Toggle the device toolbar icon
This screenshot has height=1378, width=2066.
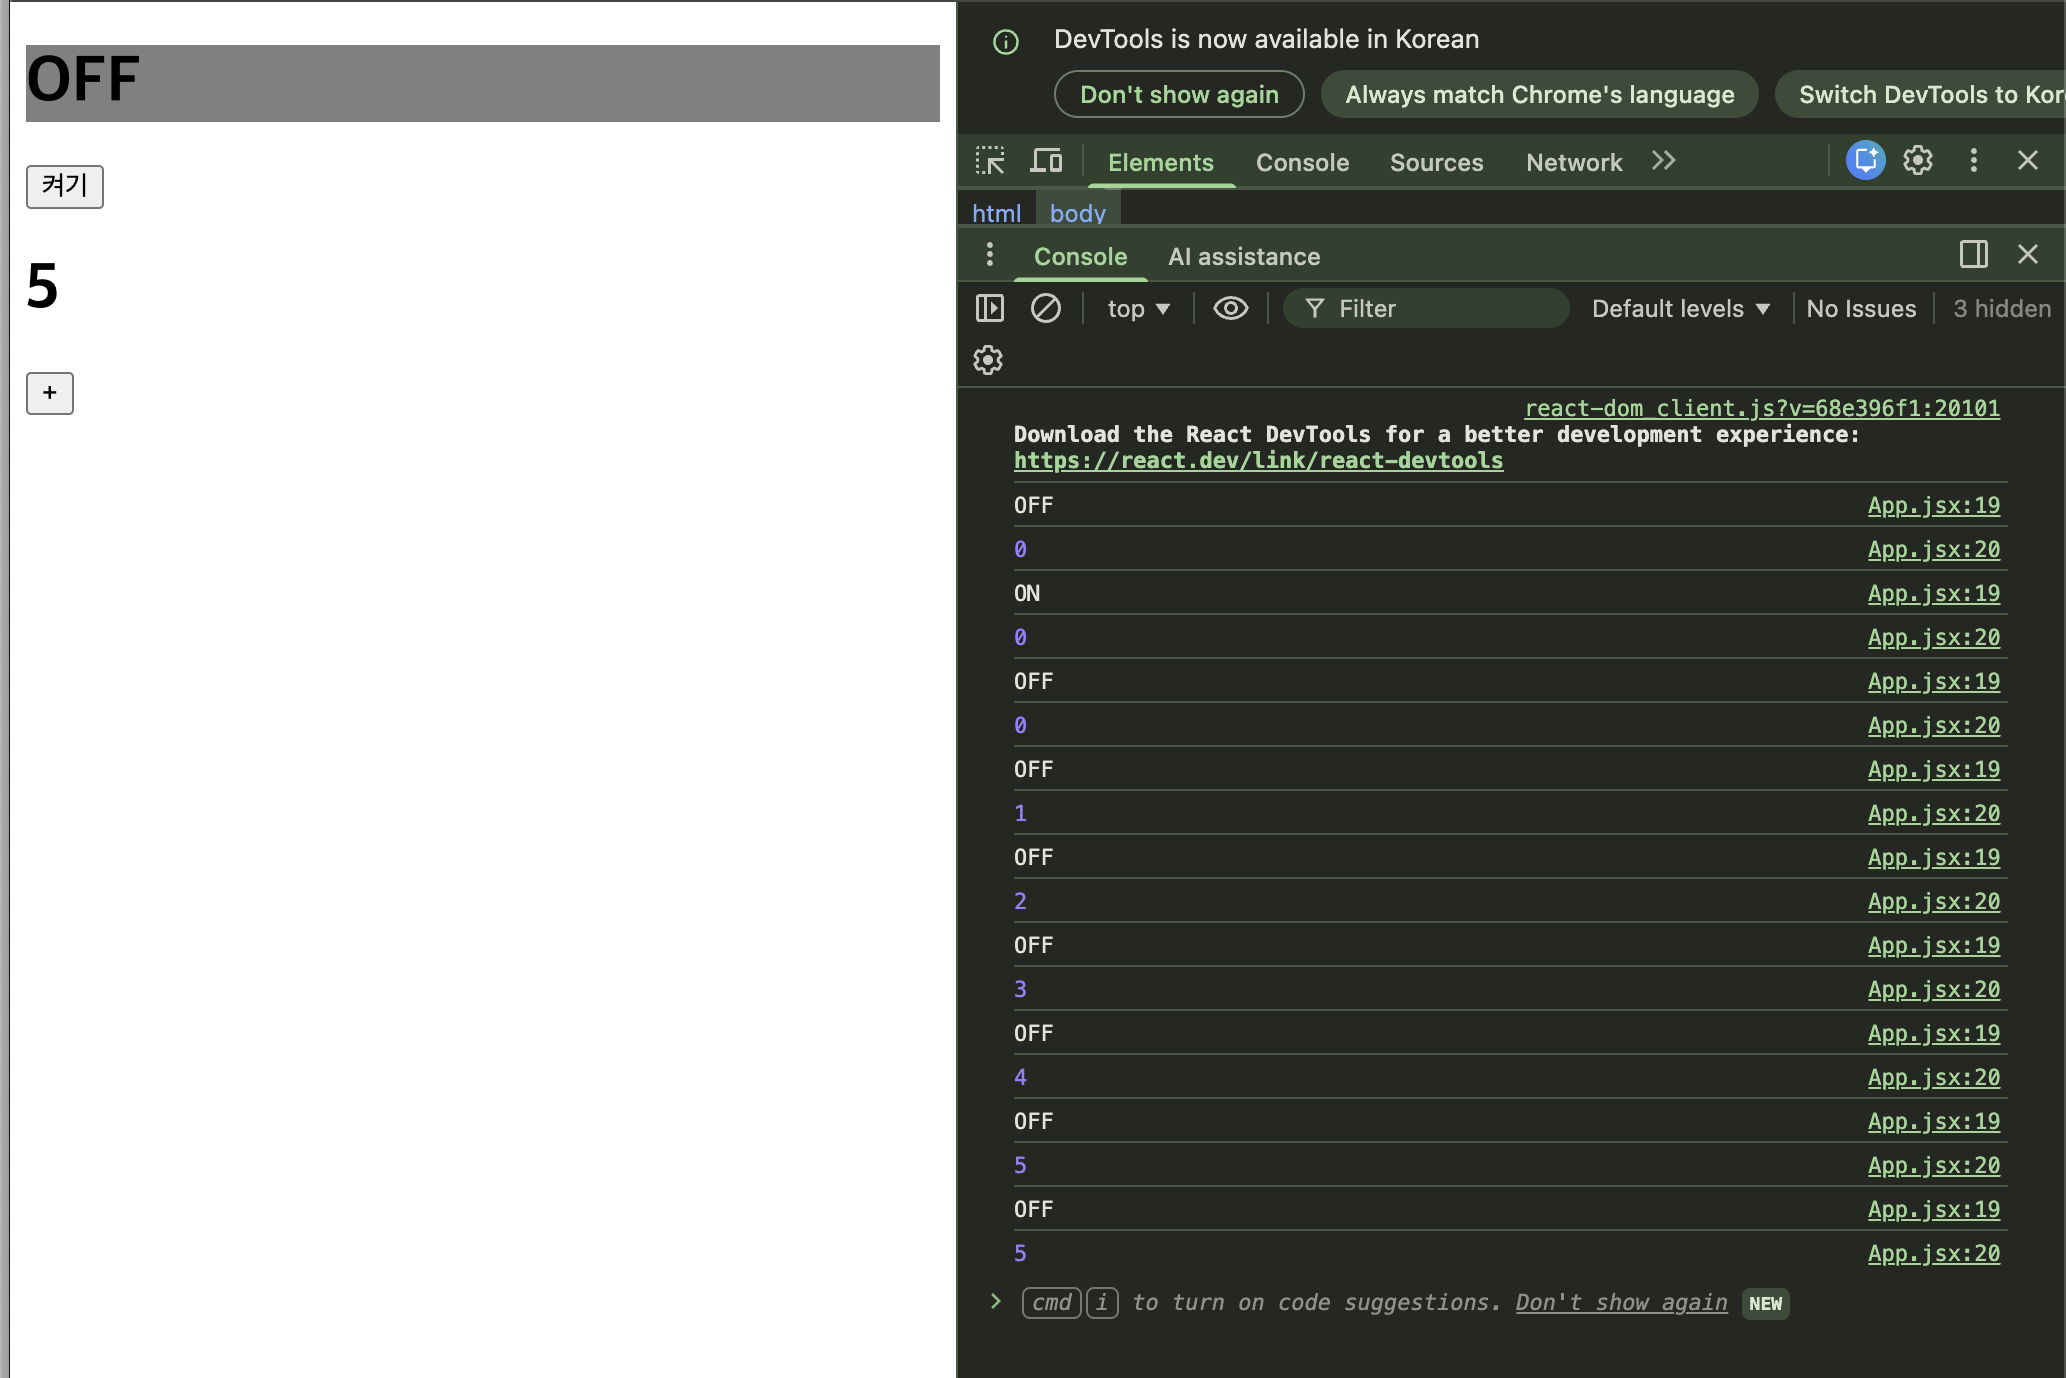[1046, 161]
